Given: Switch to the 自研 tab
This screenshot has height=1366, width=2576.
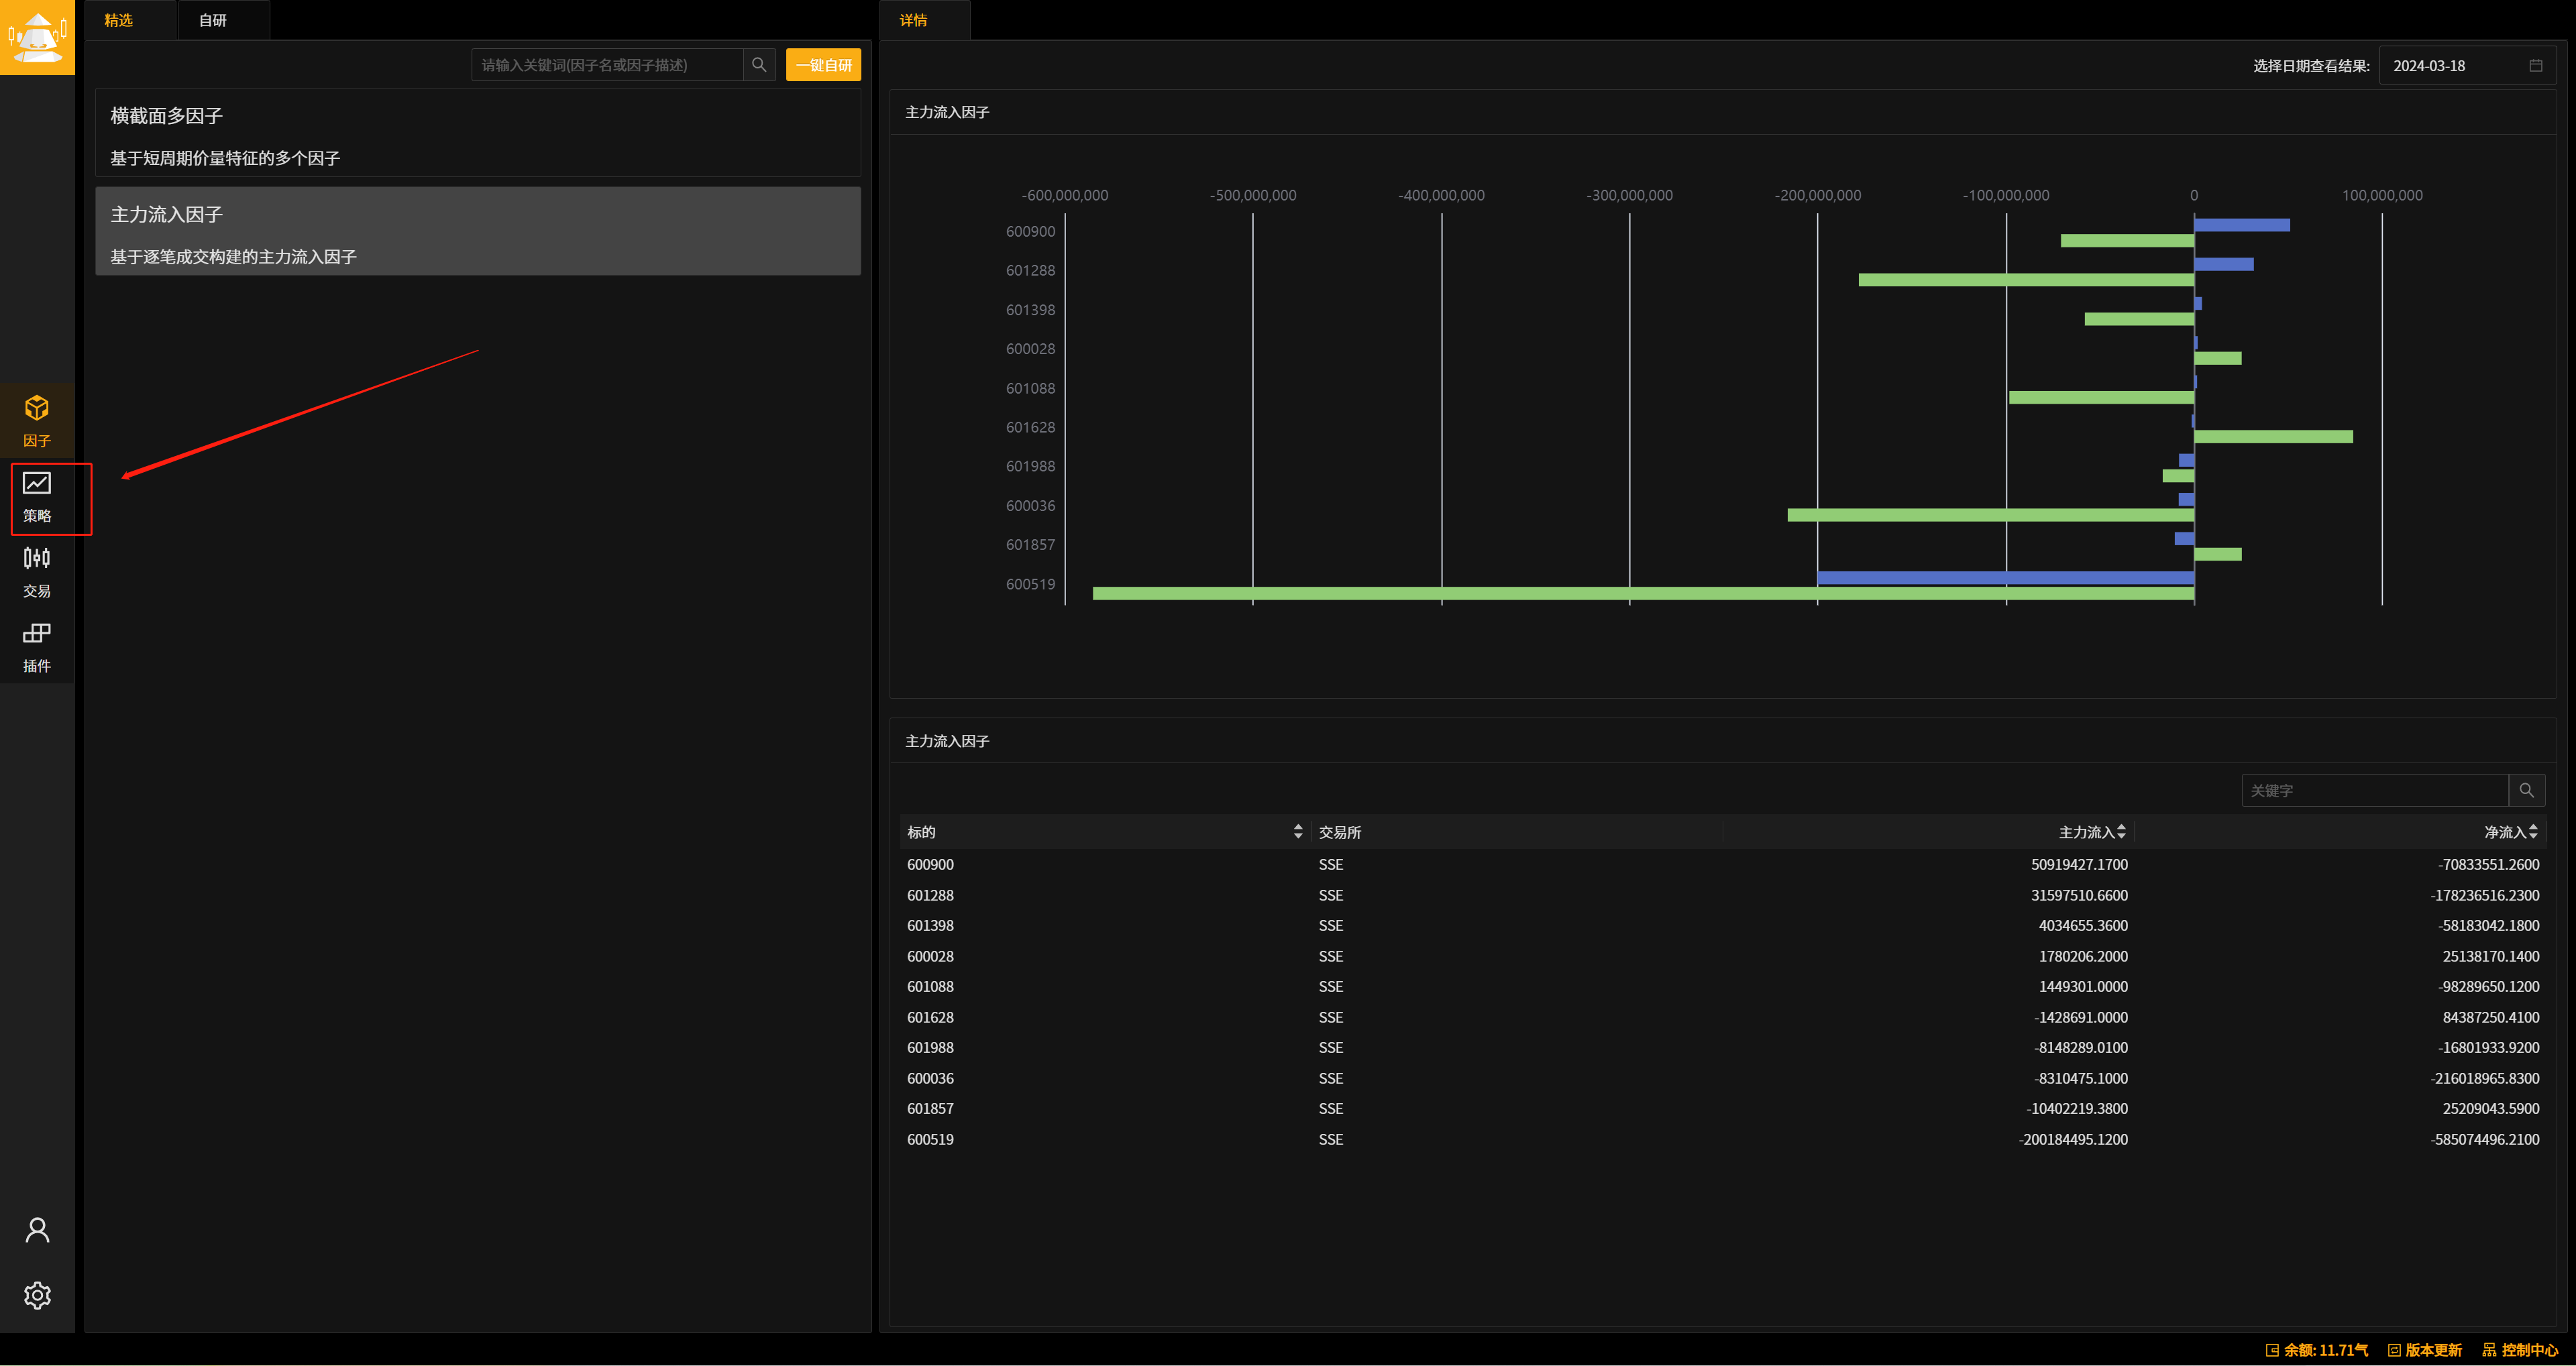Looking at the screenshot, I should pyautogui.click(x=213, y=20).
